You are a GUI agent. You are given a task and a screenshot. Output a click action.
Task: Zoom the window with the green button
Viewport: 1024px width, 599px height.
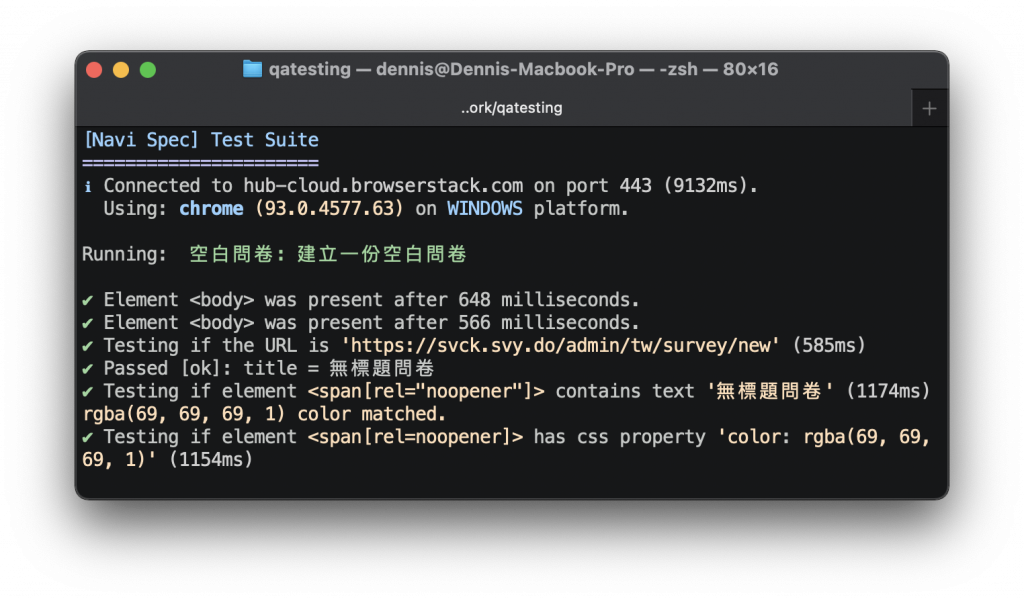pos(148,70)
